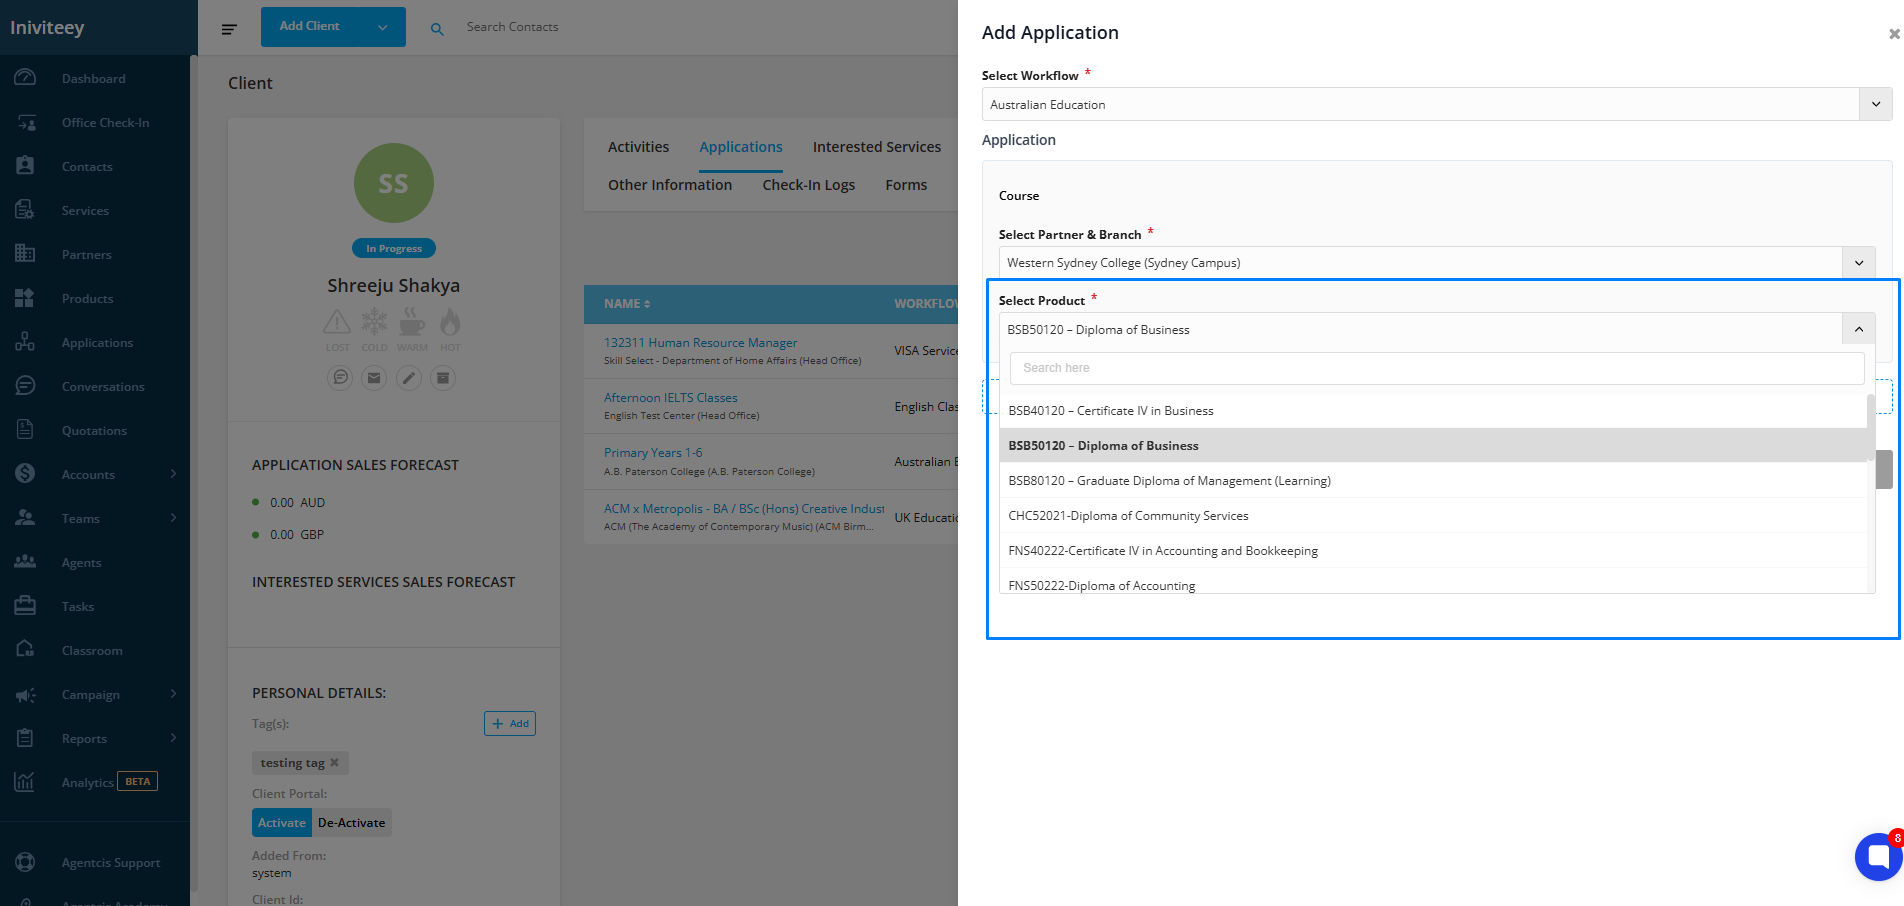Choose CHC52021-Diploma of Community Services option
This screenshot has width=1904, height=906.
1128,516
